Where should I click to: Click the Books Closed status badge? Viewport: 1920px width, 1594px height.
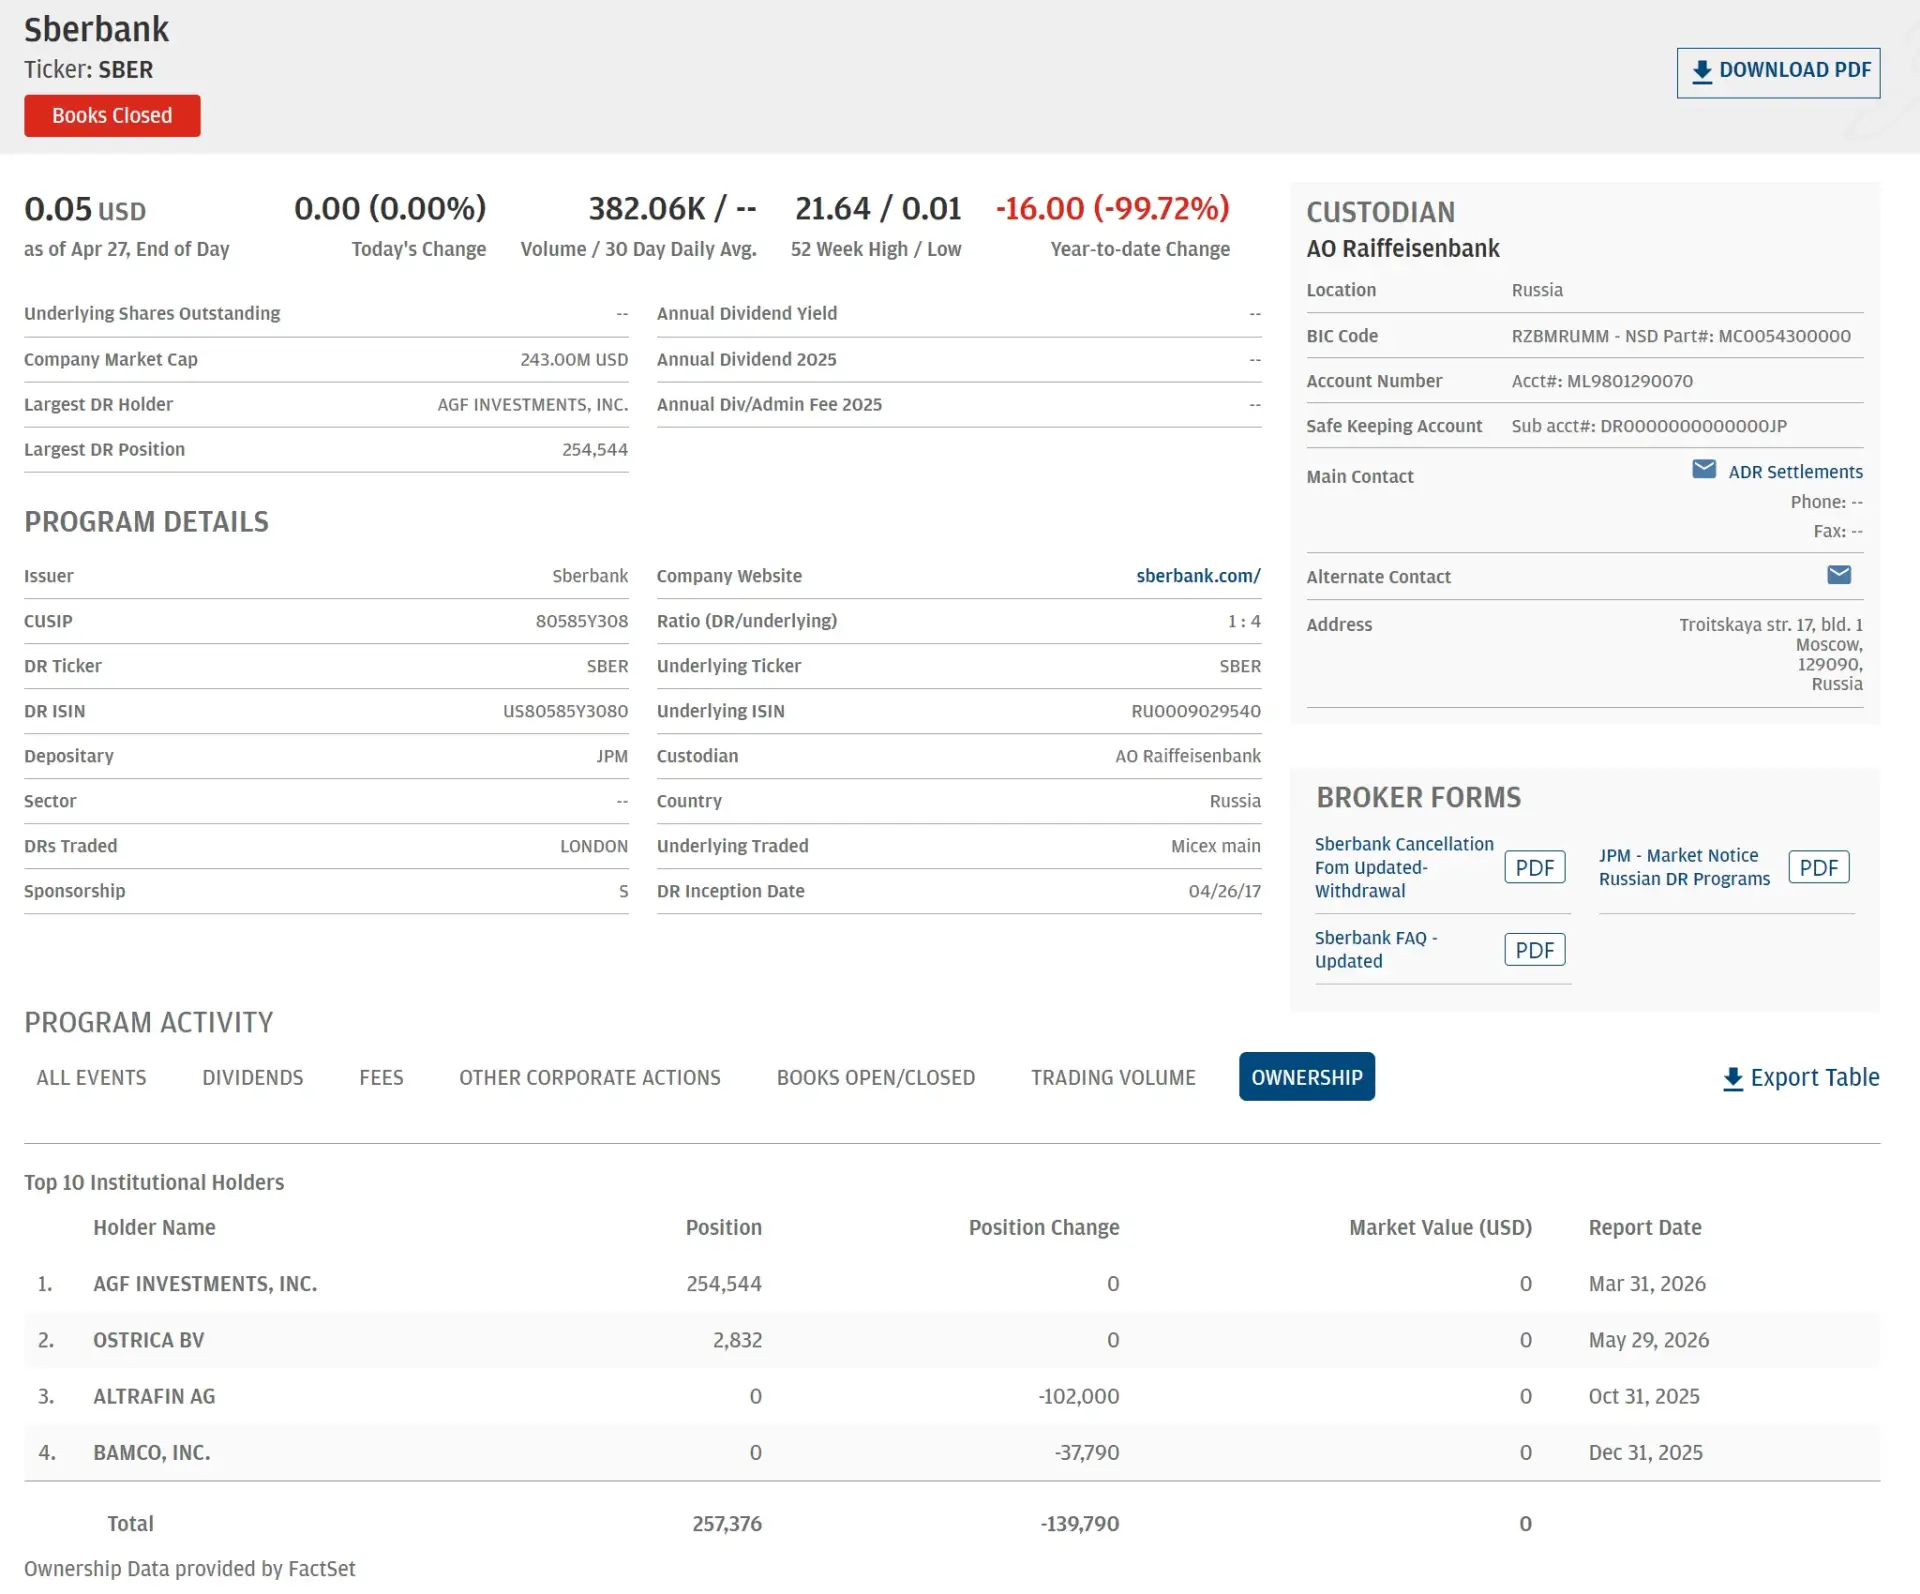click(x=112, y=116)
